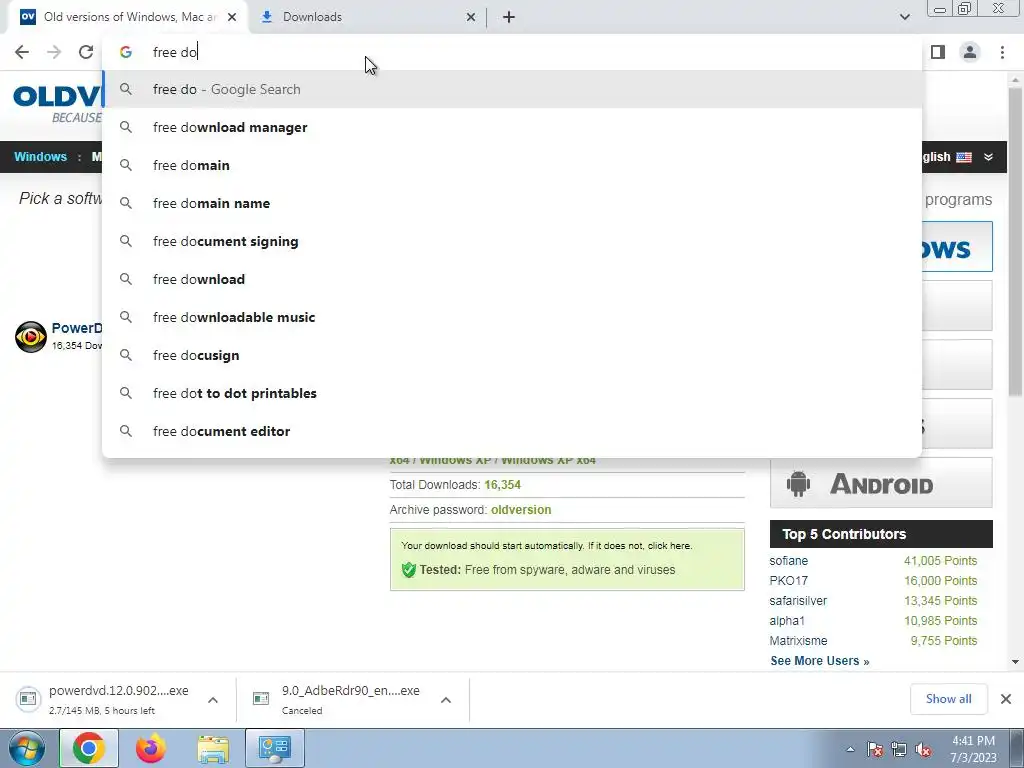
Task: Choose the 'free do - Google Search' suggestion
Action: point(513,89)
